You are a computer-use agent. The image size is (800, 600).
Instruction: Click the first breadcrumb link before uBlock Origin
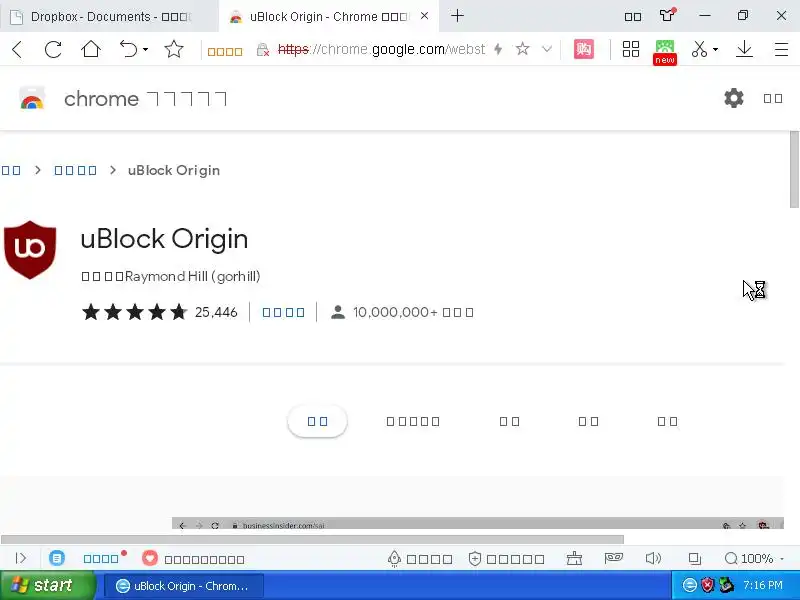[11, 170]
